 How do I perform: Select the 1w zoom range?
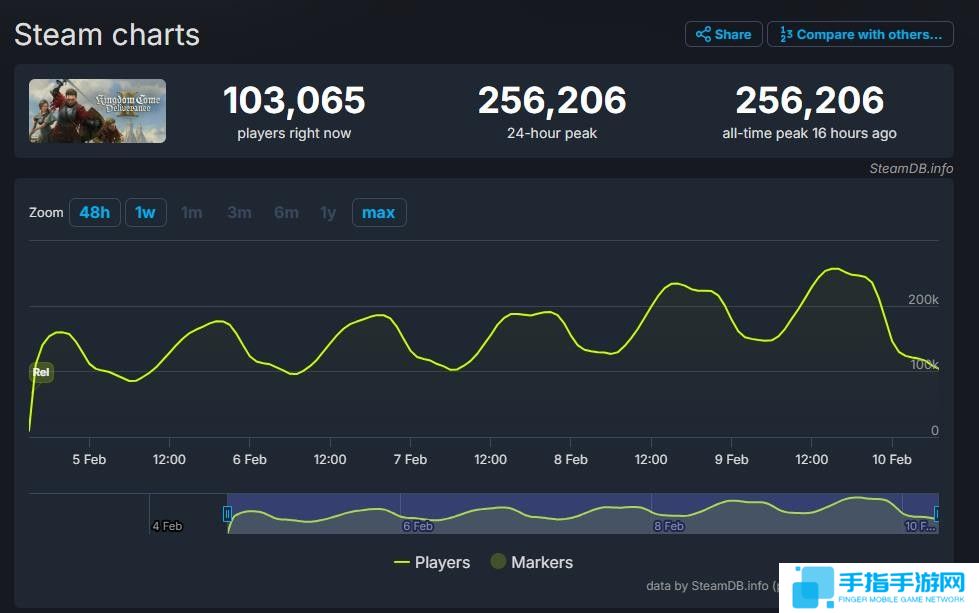coord(145,212)
